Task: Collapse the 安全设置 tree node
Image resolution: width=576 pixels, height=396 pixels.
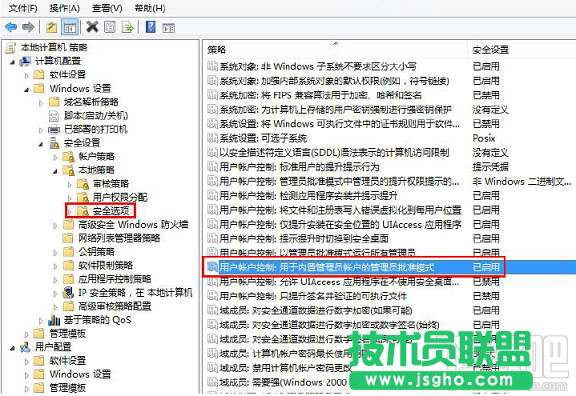Action: [41, 144]
